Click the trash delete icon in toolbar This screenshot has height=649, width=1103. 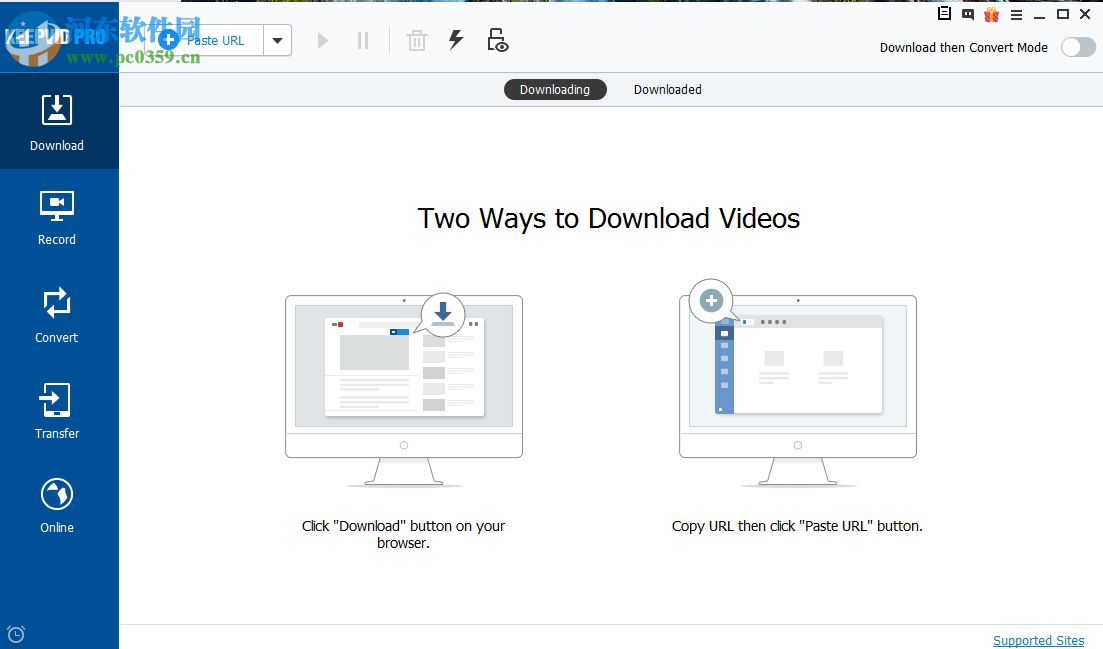(x=417, y=40)
